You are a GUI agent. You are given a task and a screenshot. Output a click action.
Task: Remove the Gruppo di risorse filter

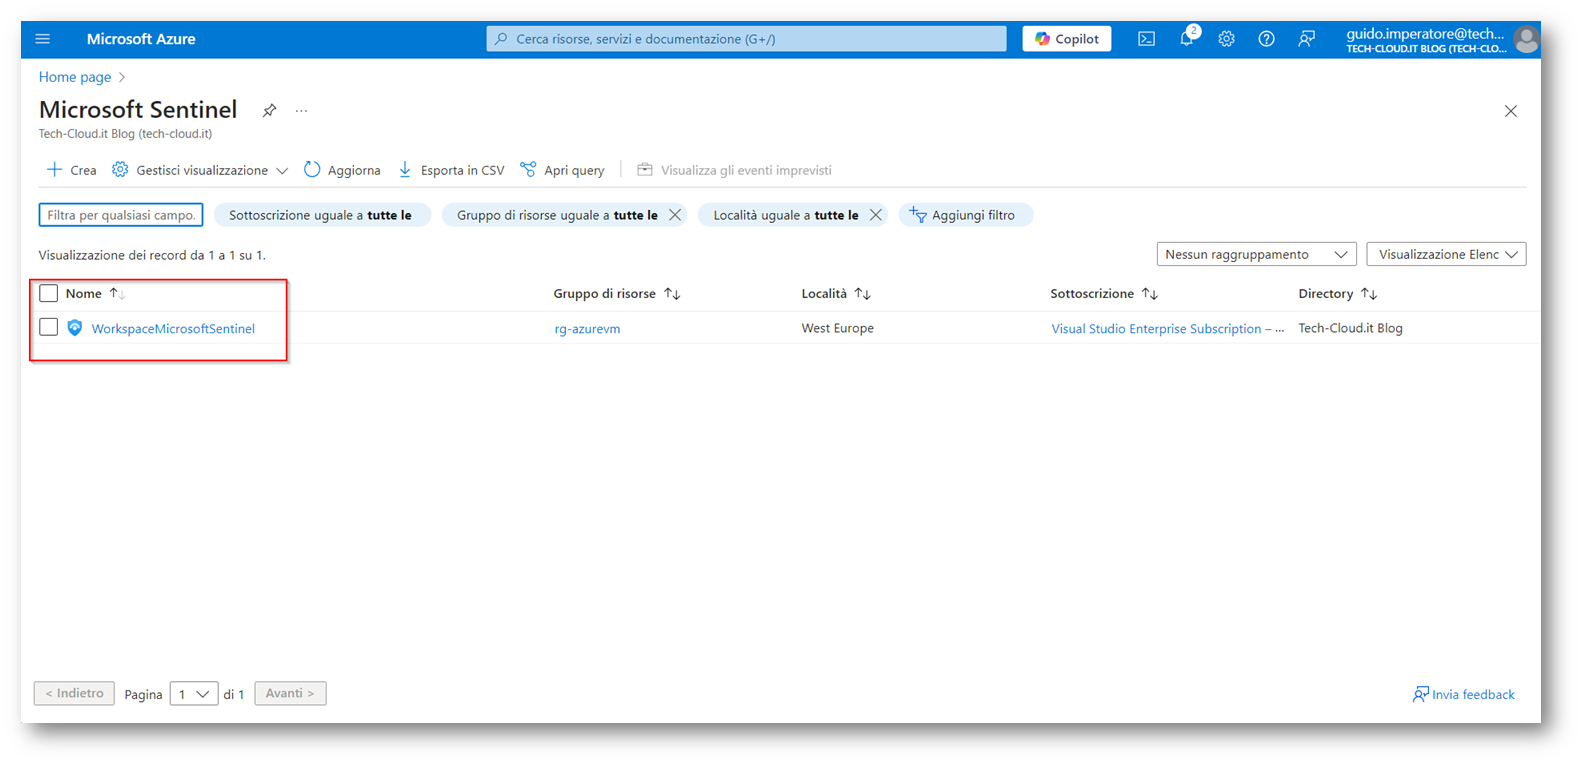point(675,215)
